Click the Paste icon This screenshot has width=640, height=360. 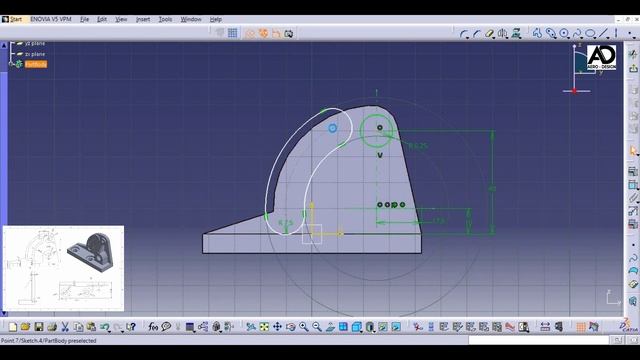tap(91, 327)
